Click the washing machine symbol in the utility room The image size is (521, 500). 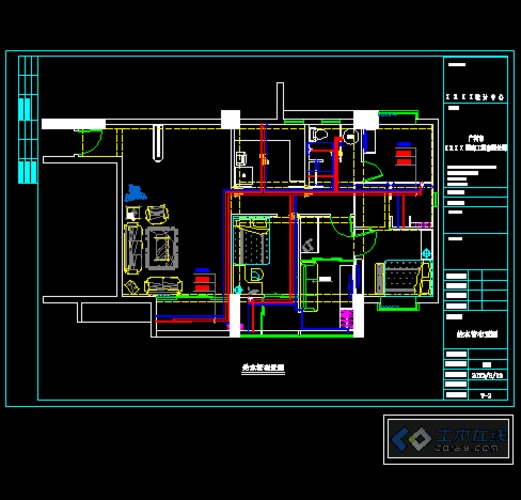[241, 159]
